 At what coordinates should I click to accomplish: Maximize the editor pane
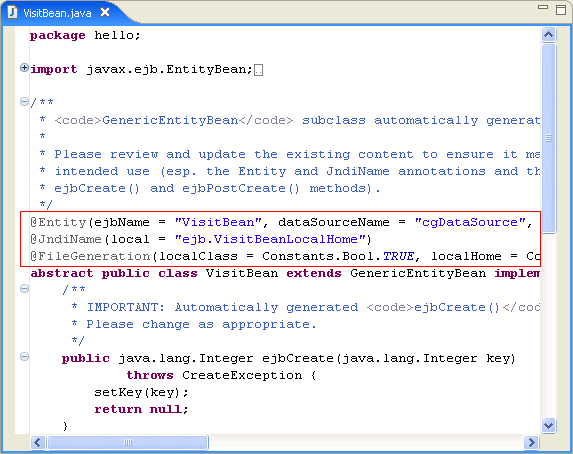(561, 10)
